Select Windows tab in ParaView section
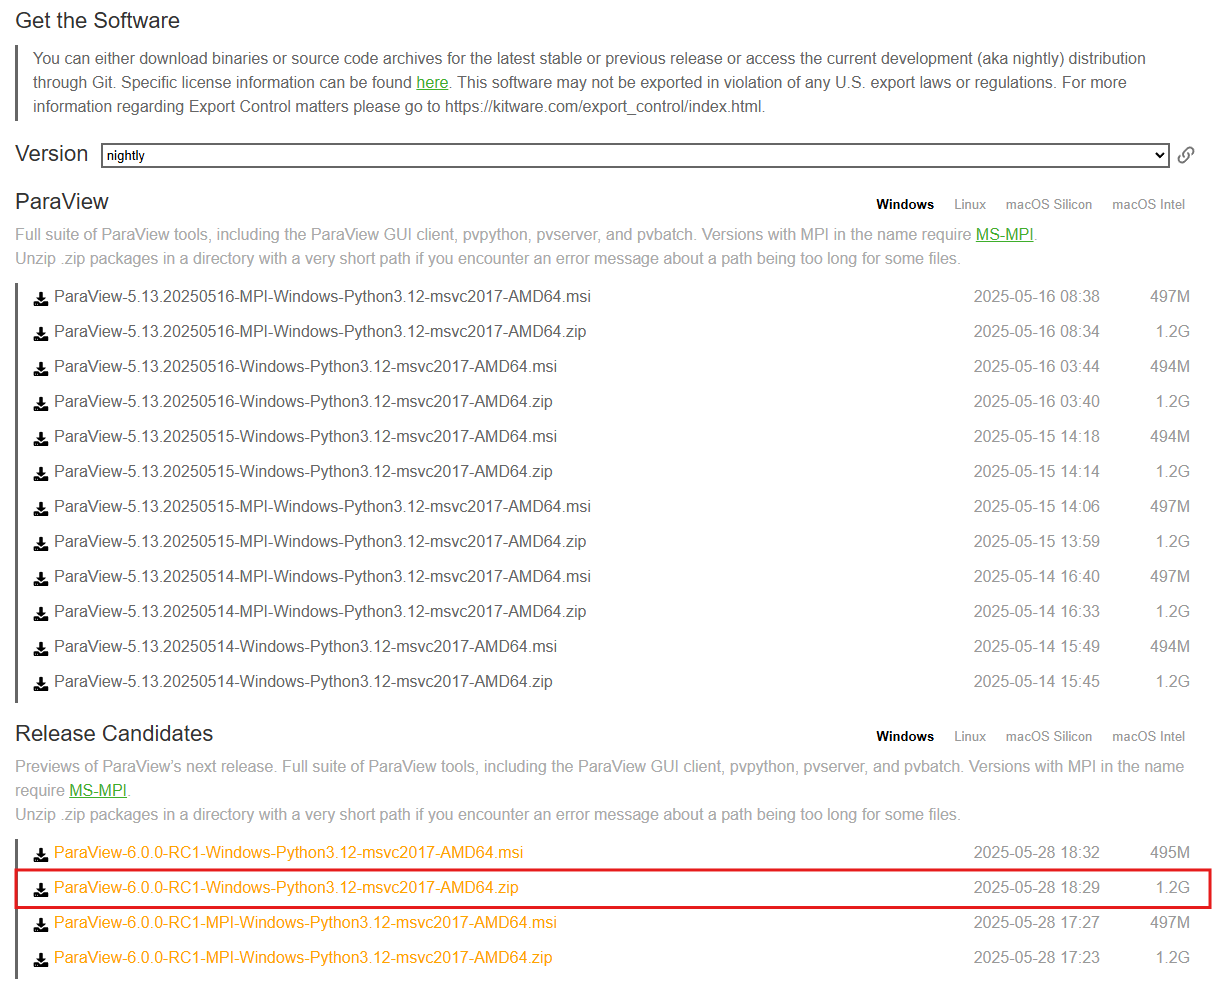Image resolution: width=1213 pixels, height=996 pixels. tap(905, 204)
